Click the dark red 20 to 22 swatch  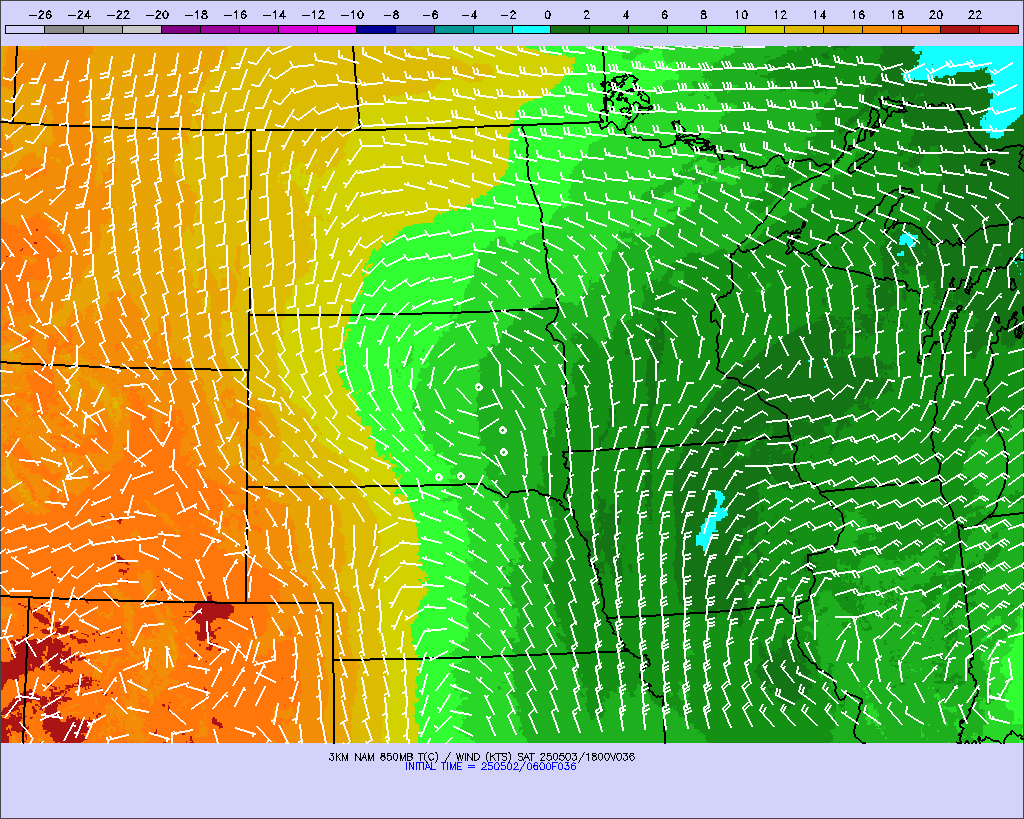click(x=960, y=29)
